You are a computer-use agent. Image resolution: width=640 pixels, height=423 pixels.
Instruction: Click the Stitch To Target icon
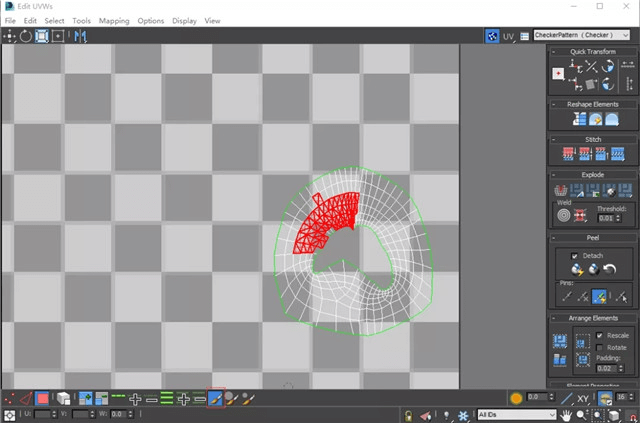pos(569,154)
